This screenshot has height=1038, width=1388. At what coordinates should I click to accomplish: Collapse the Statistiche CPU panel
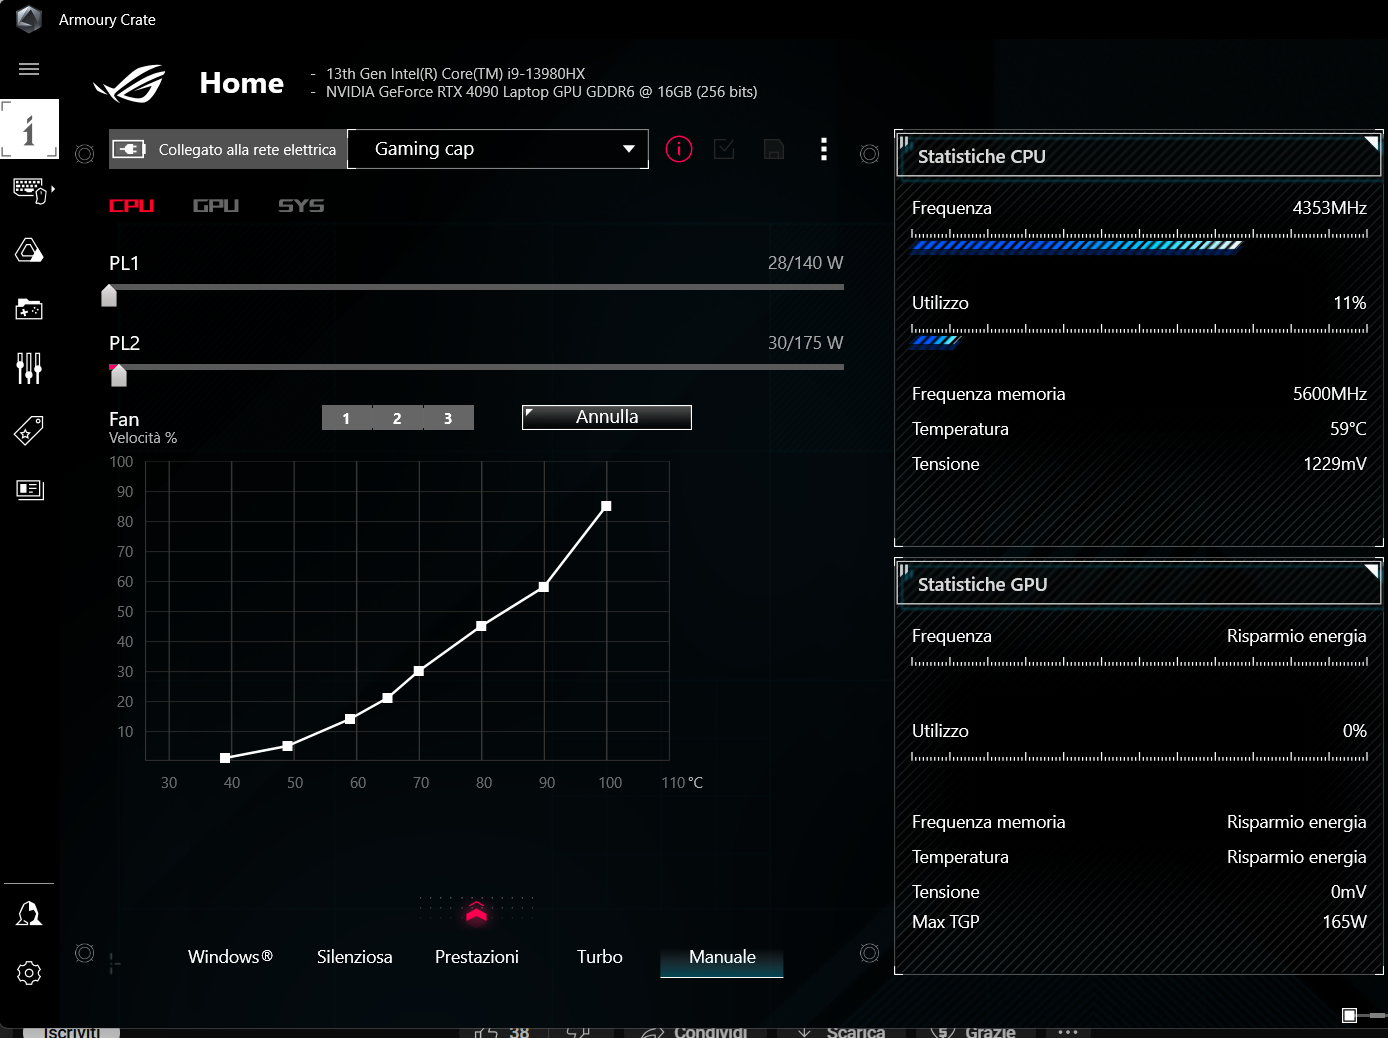point(1371,143)
